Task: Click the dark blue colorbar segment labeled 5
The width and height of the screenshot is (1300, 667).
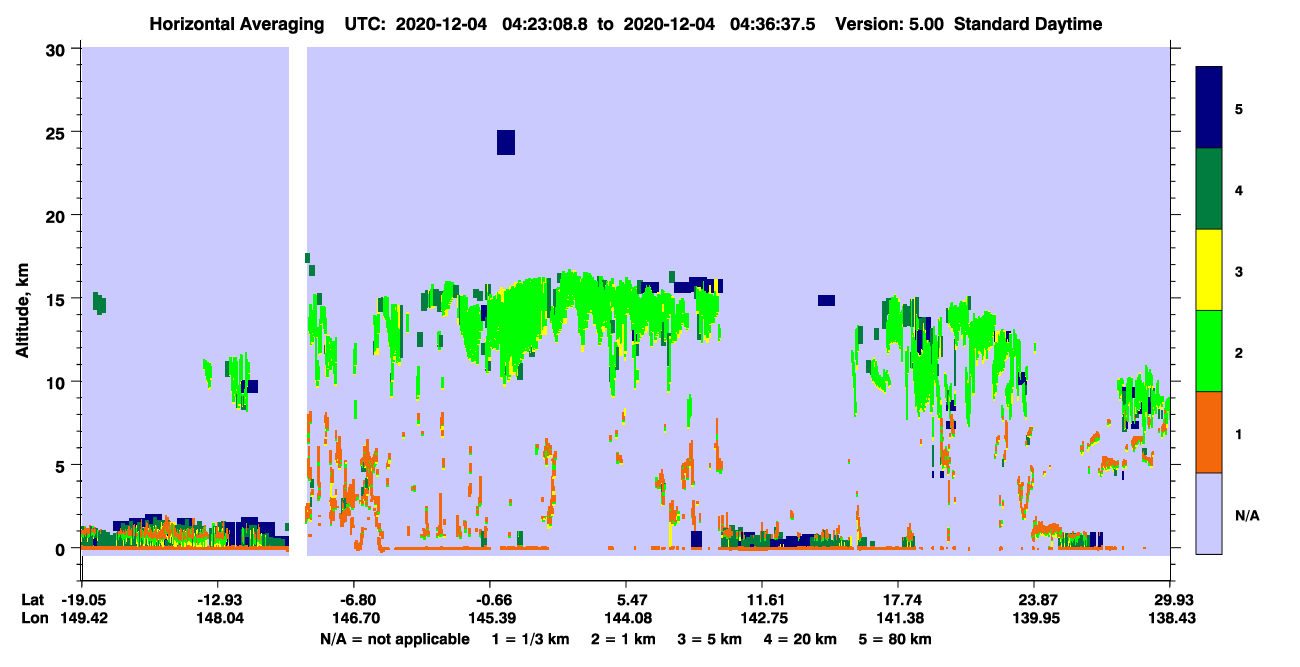Action: coord(1209,108)
